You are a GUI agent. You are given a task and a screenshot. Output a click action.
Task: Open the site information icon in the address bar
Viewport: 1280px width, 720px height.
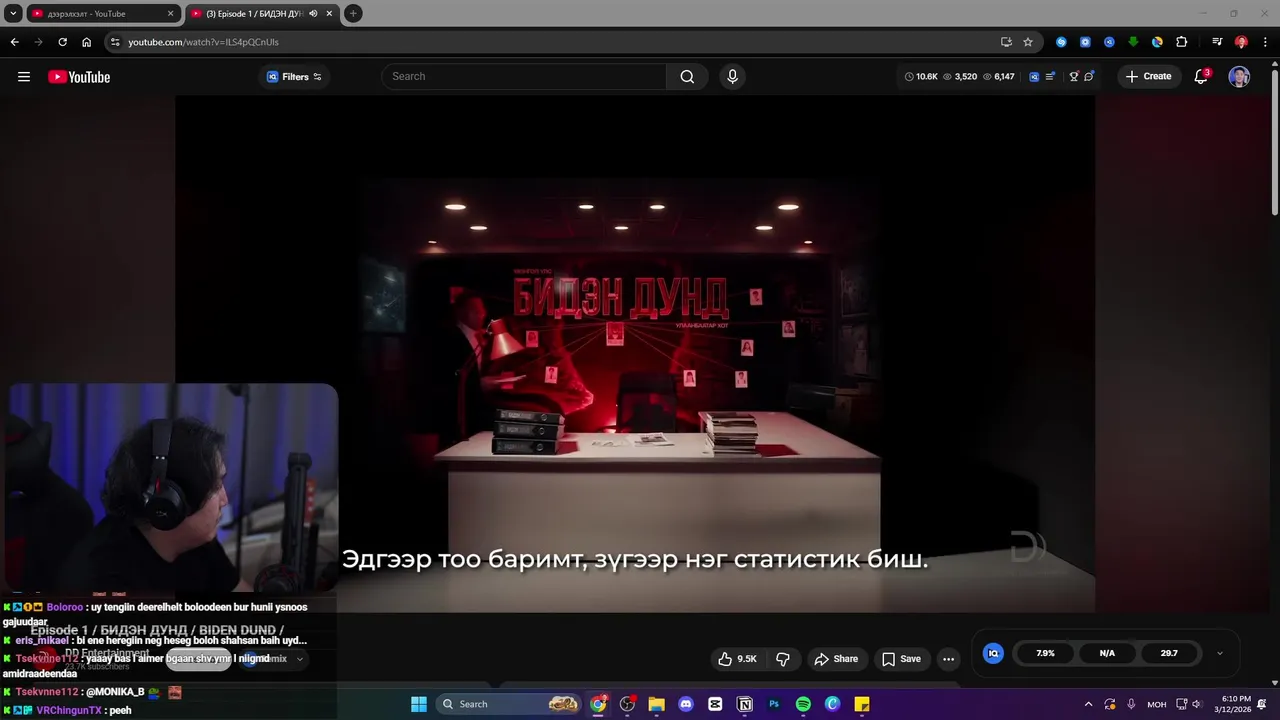pos(115,42)
